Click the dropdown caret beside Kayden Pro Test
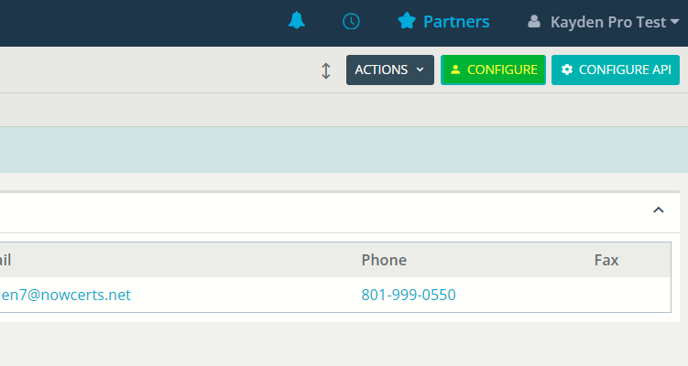Screen dimensions: 688x366 (675, 22)
